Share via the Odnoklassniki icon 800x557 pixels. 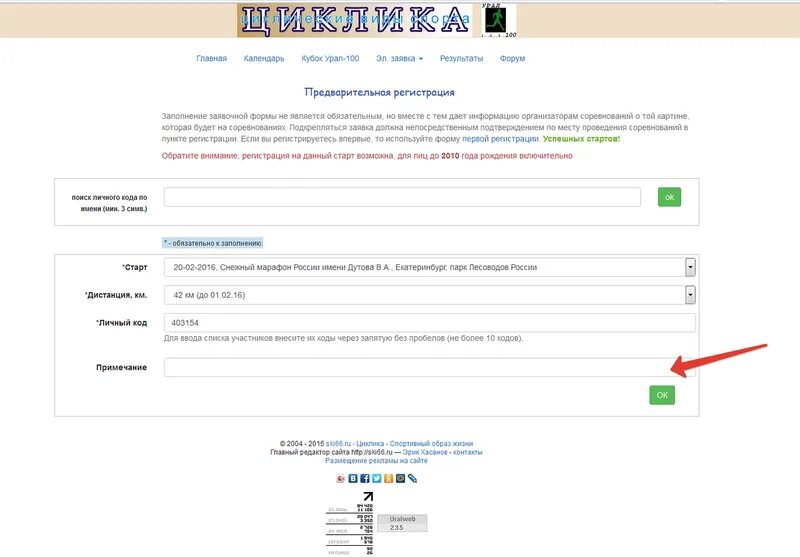click(388, 478)
